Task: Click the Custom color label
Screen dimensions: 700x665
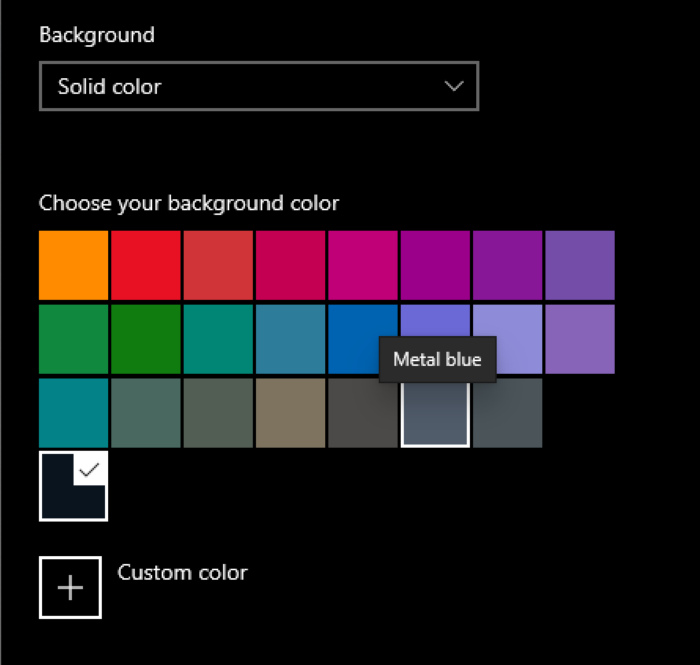Action: (182, 573)
